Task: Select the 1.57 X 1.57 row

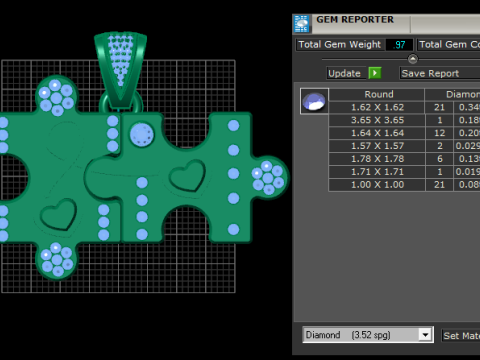Action: pyautogui.click(x=404, y=146)
